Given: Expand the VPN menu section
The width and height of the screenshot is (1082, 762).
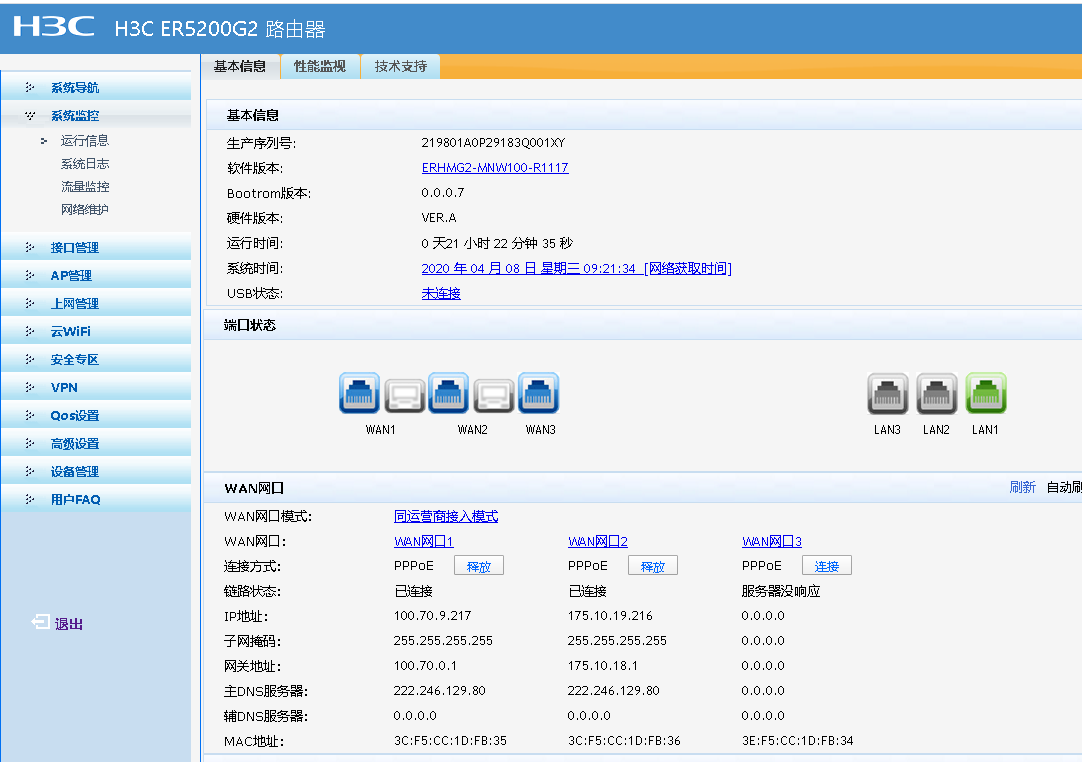Looking at the screenshot, I should tap(64, 388).
